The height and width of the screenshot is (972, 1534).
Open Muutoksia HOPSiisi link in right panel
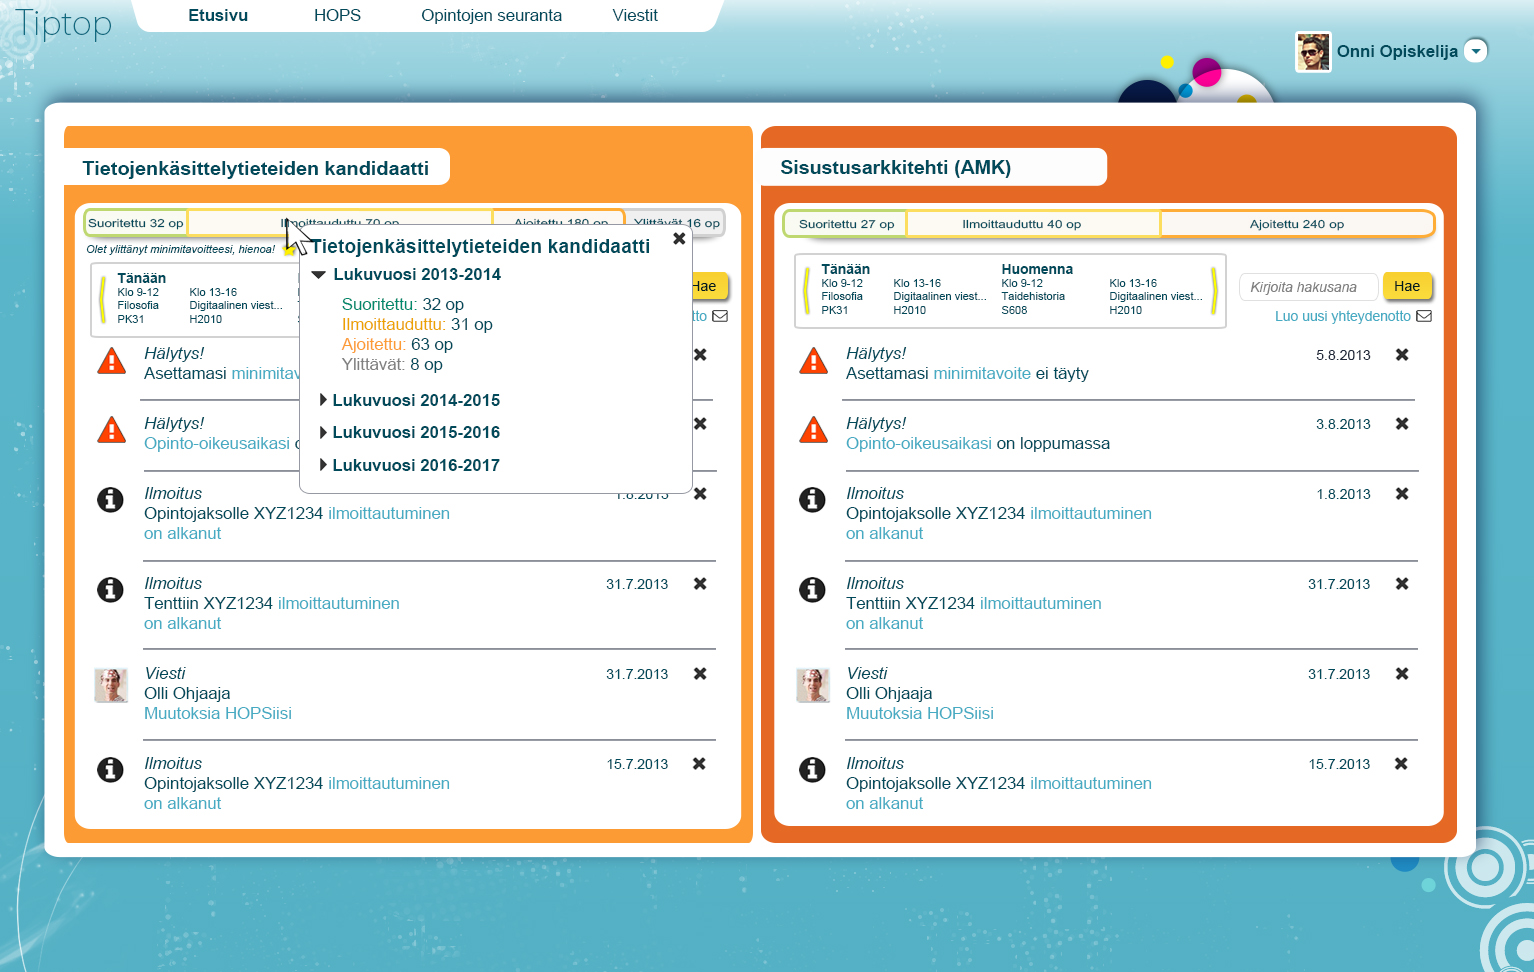click(x=920, y=713)
